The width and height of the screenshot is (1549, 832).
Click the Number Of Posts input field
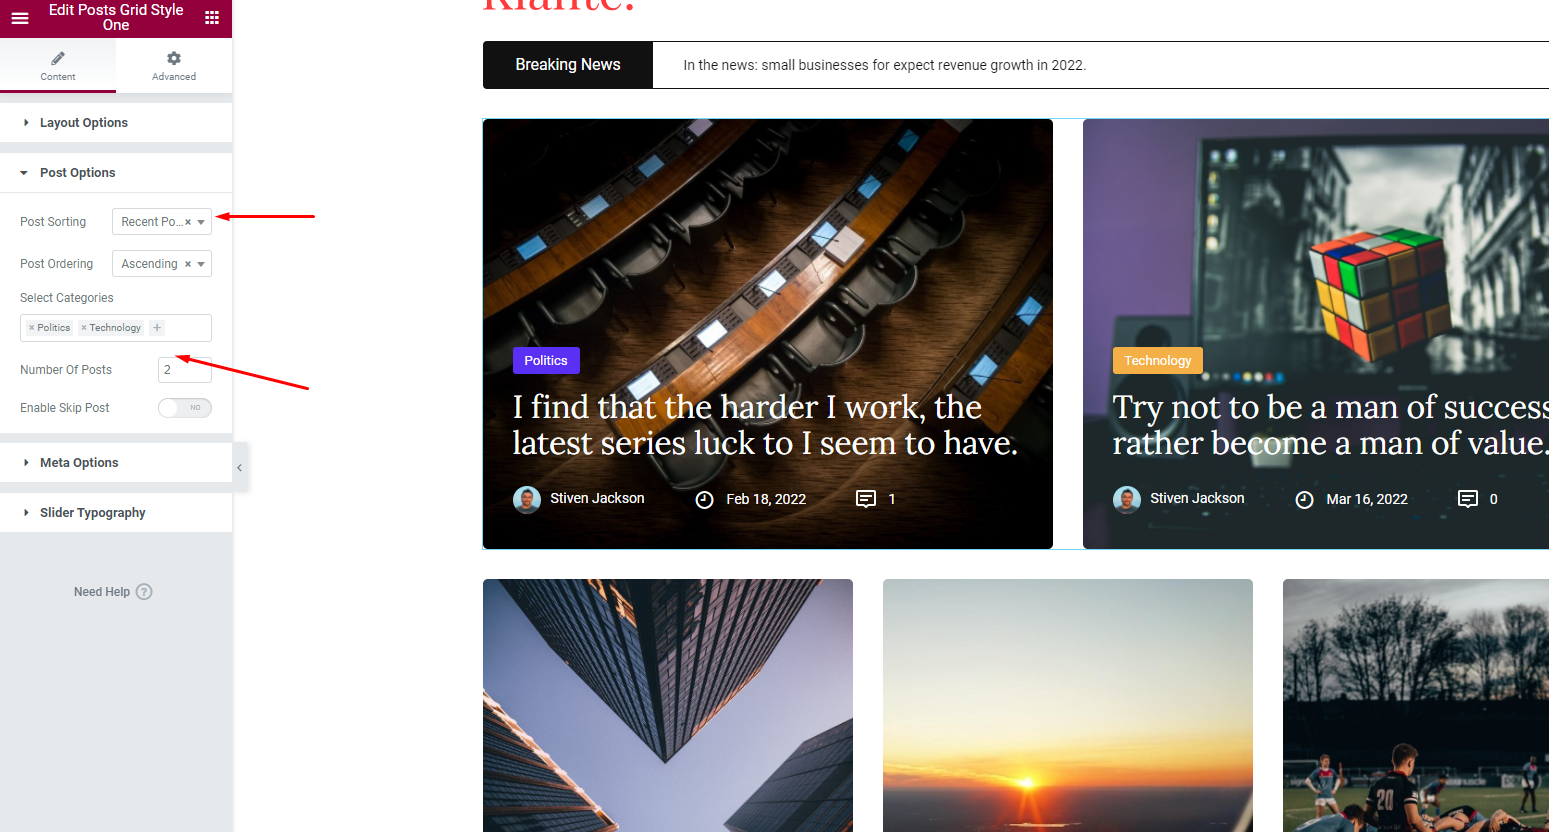(x=185, y=370)
